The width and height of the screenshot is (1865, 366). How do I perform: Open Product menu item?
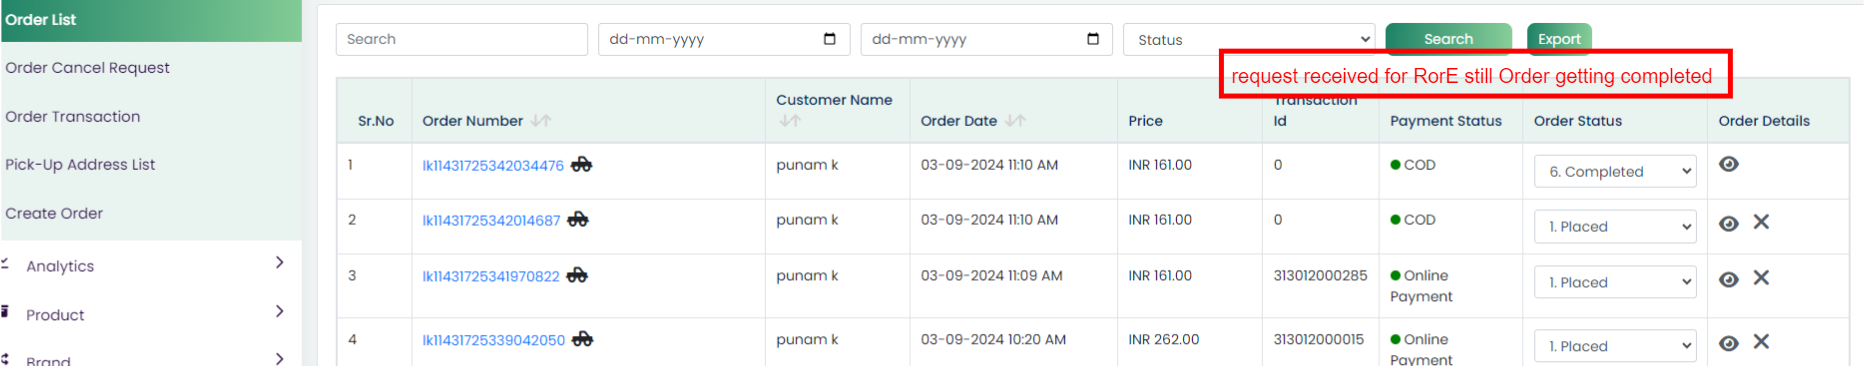pyautogui.click(x=55, y=315)
